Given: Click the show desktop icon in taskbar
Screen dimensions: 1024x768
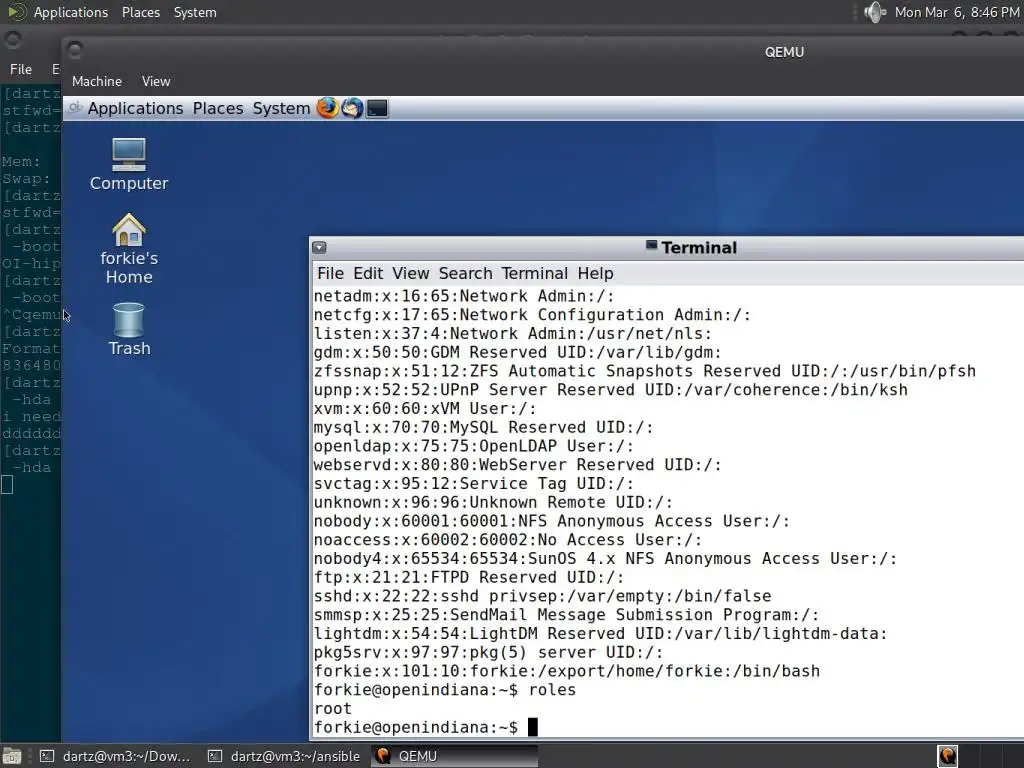Looking at the screenshot, I should [12, 756].
